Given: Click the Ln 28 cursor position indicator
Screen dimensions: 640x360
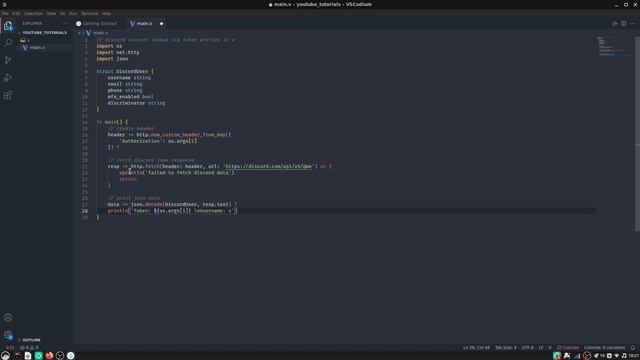Looking at the screenshot, I should pyautogui.click(x=476, y=348).
